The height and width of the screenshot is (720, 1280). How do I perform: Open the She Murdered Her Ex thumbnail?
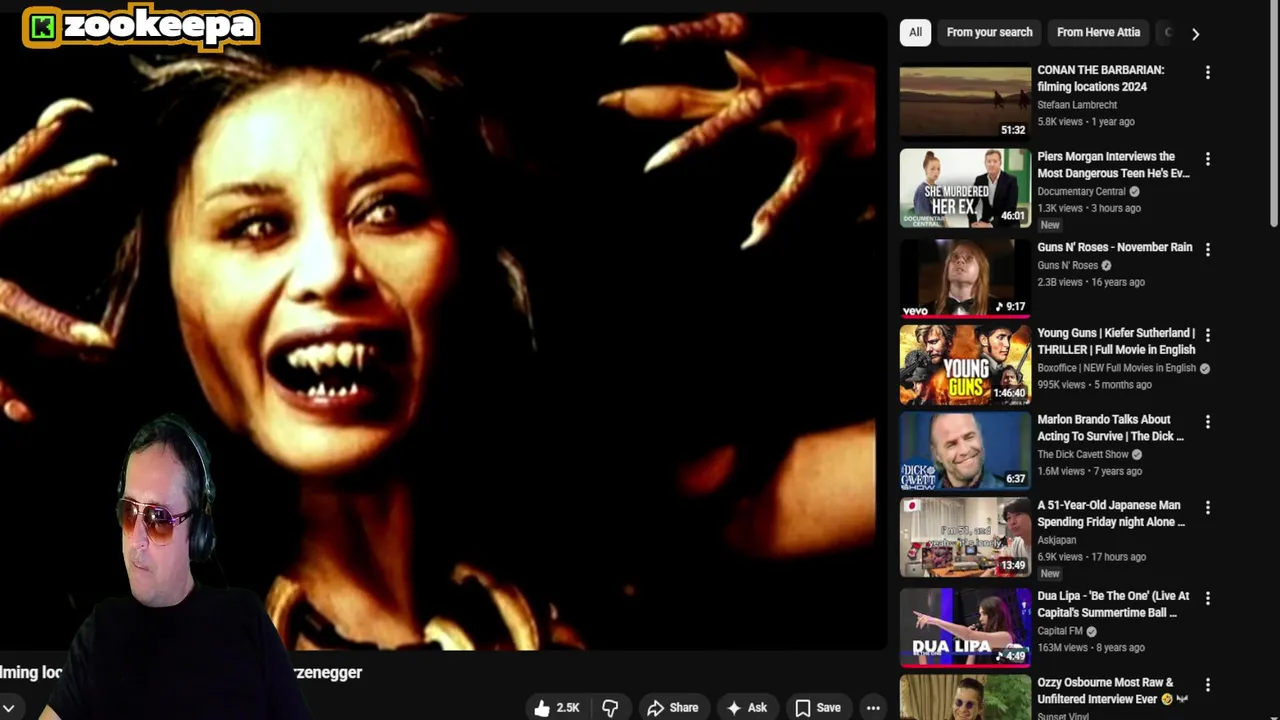tap(965, 188)
